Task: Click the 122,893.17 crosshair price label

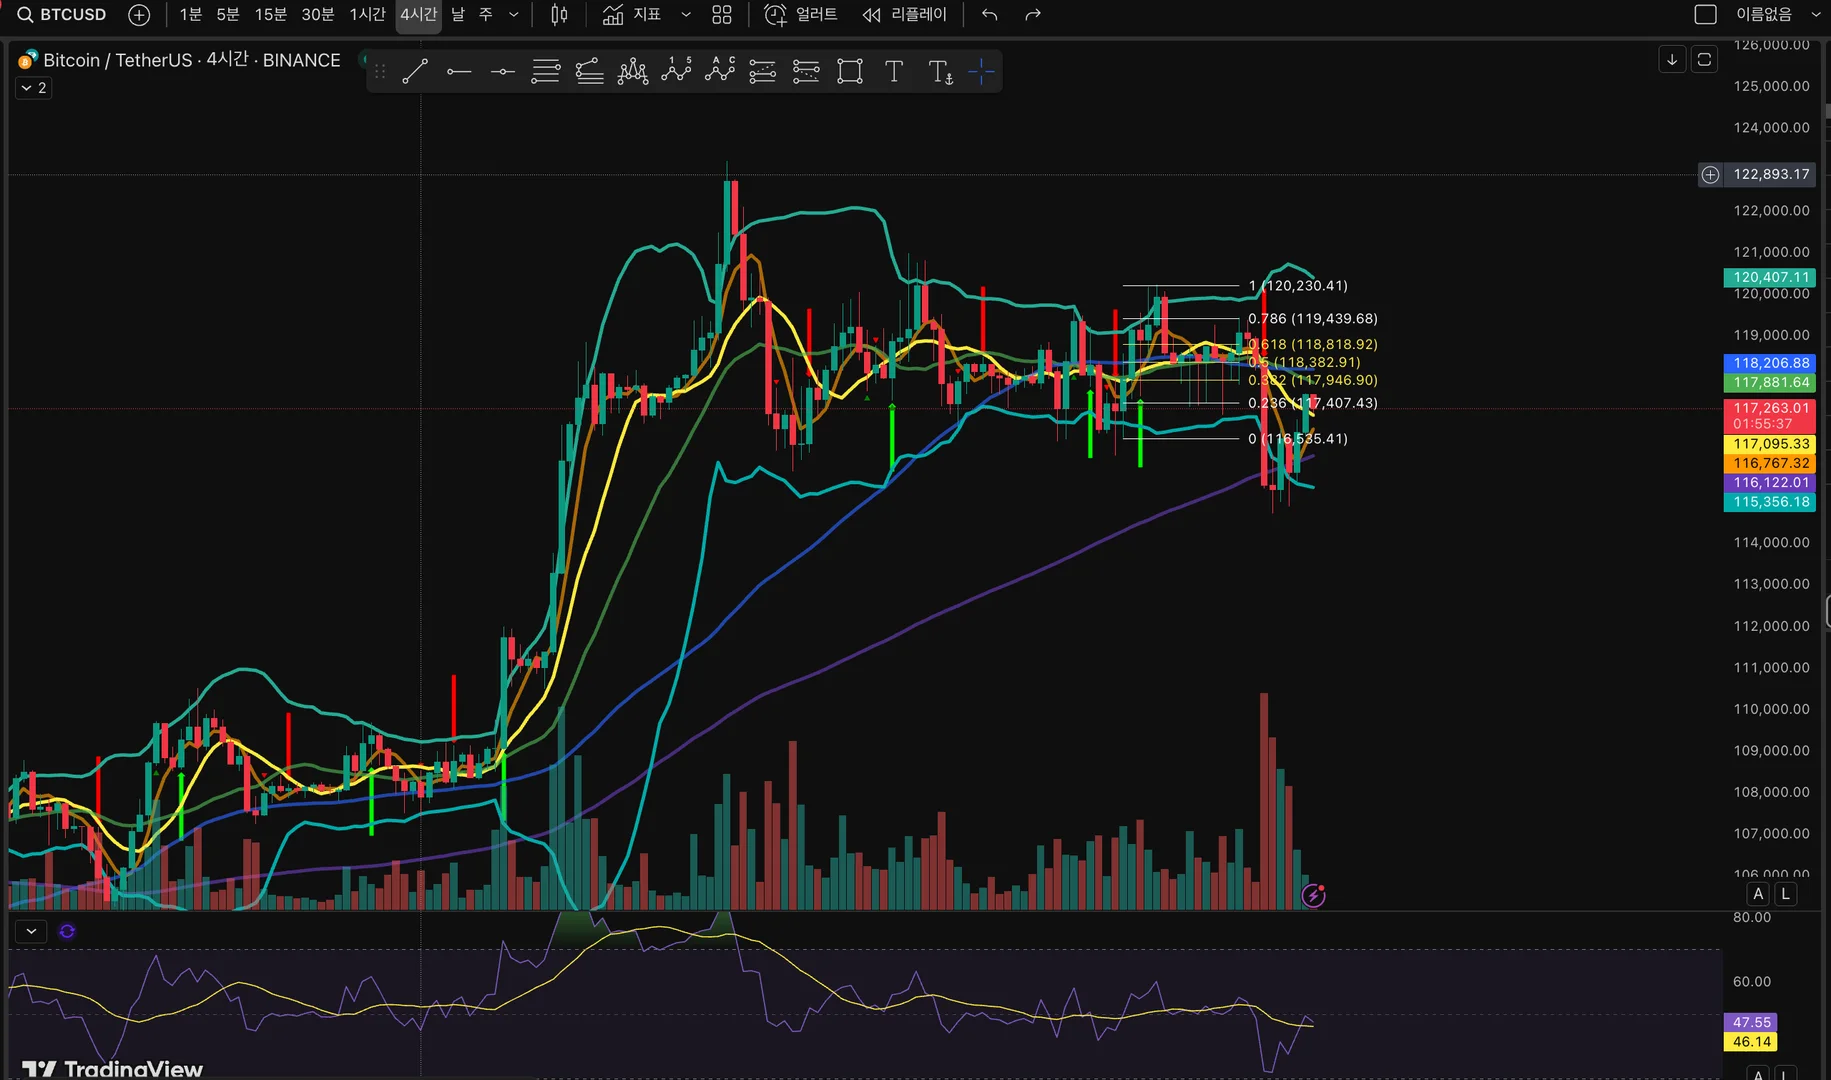Action: [x=1771, y=174]
